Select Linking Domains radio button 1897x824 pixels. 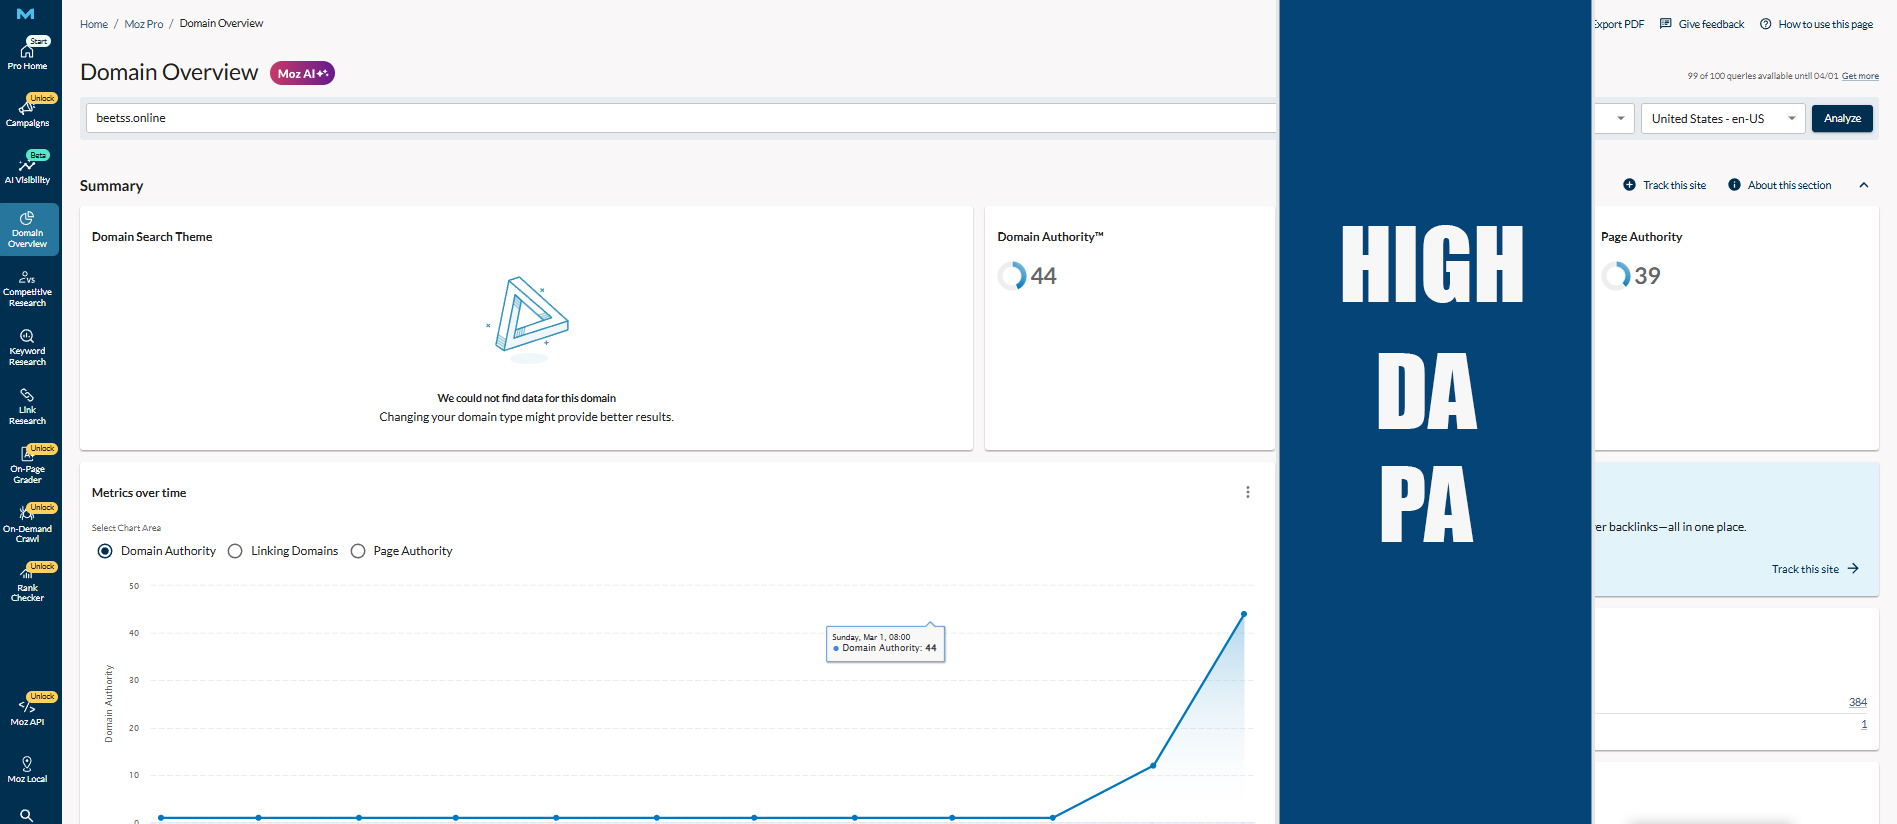pyautogui.click(x=235, y=551)
